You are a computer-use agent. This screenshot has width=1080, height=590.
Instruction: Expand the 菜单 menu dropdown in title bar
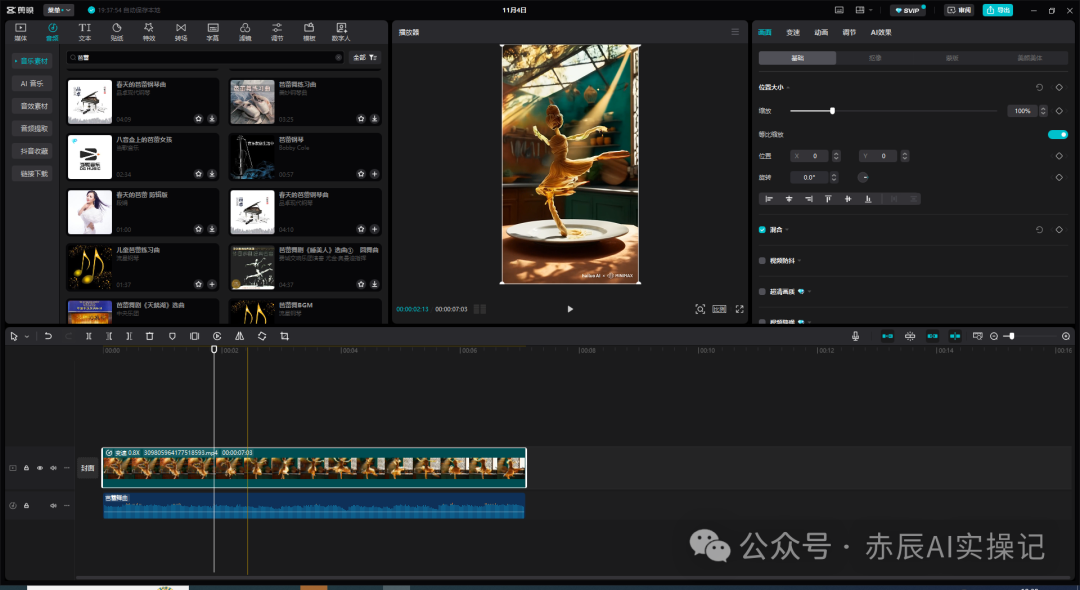(59, 10)
